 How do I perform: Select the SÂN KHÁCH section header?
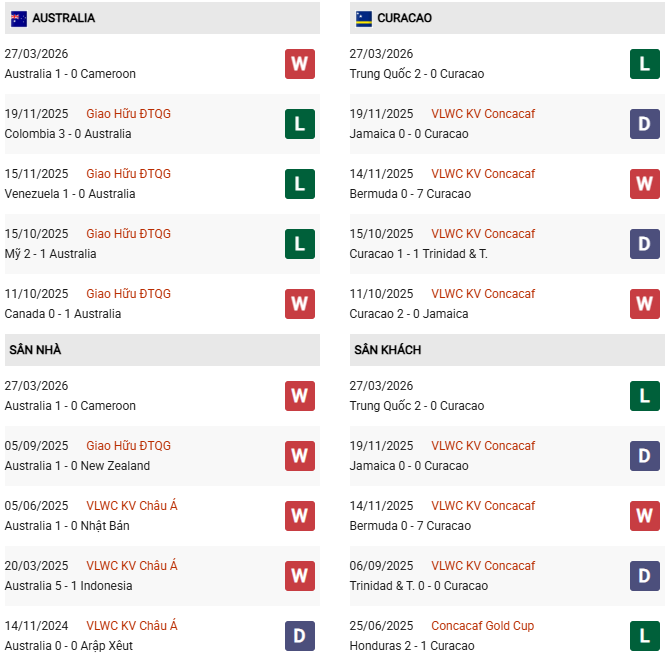click(x=387, y=350)
